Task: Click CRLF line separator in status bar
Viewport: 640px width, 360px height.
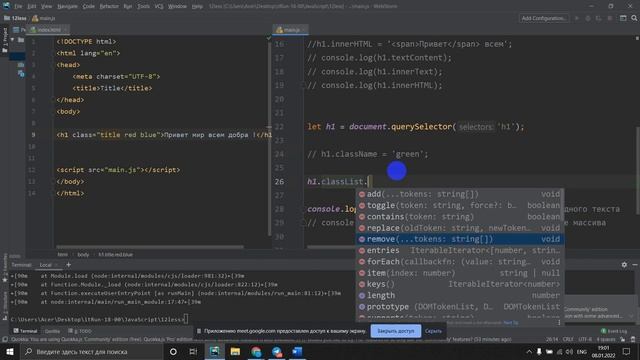Action: click(x=568, y=339)
